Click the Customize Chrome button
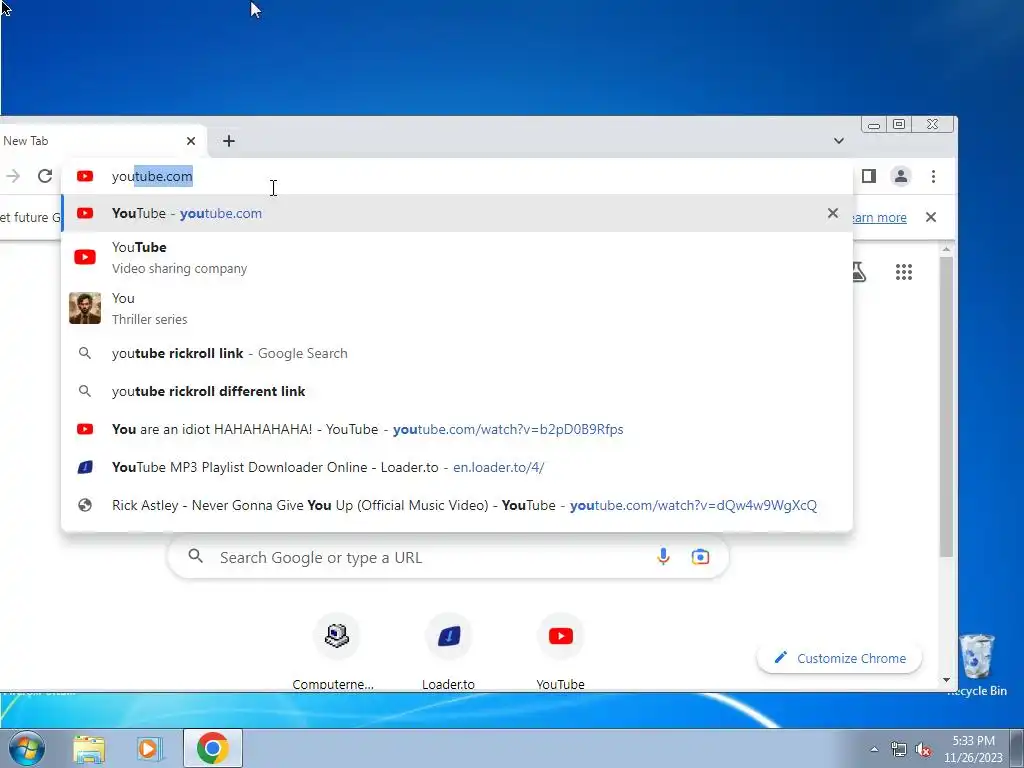The image size is (1024, 768). tap(839, 658)
